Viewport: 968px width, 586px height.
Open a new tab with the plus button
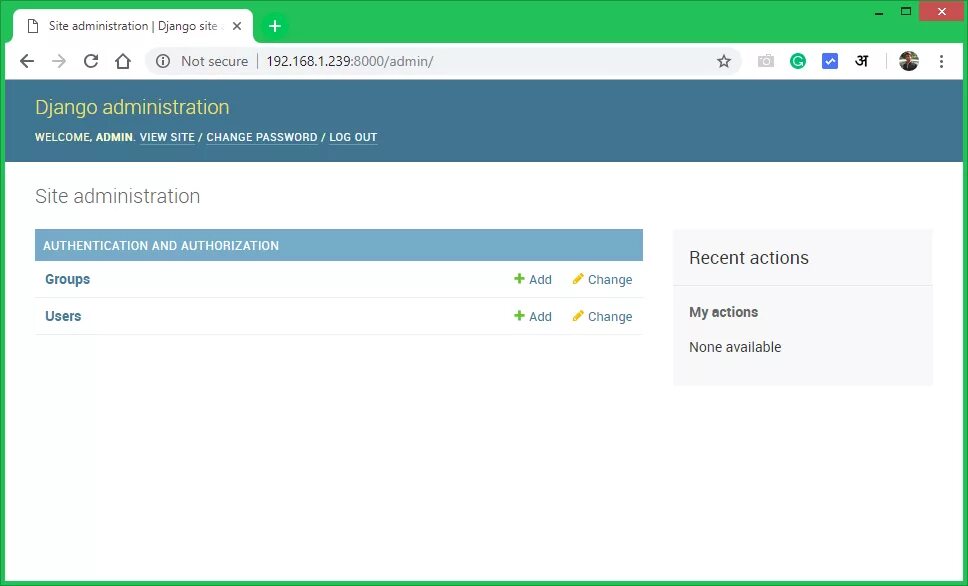(x=275, y=26)
